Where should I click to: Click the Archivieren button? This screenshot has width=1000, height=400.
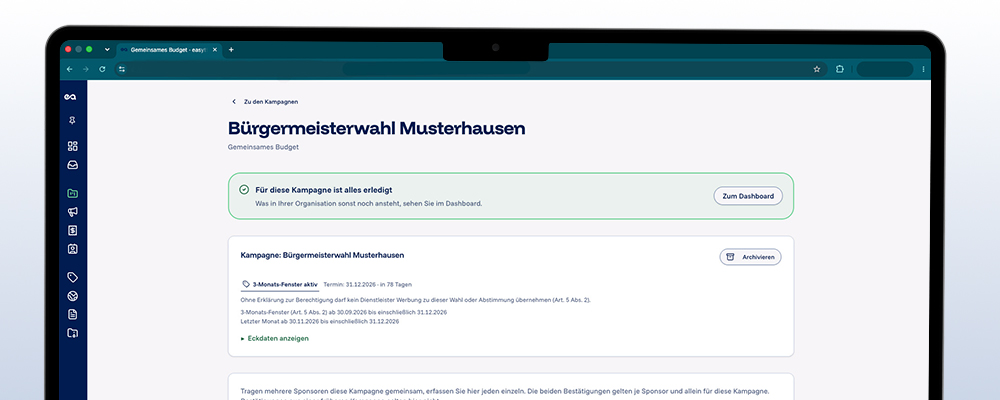point(751,257)
